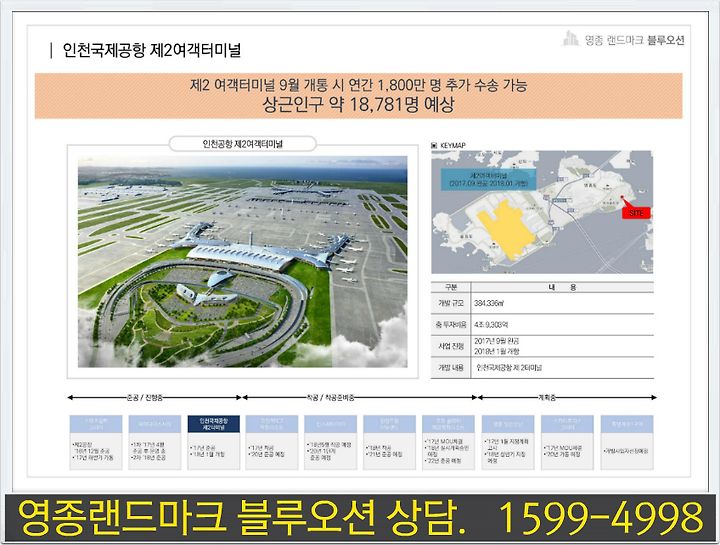Screen dimensions: 720x545
Task: Click the value 인천국제공항 제 2터미널
Action: tap(509, 368)
